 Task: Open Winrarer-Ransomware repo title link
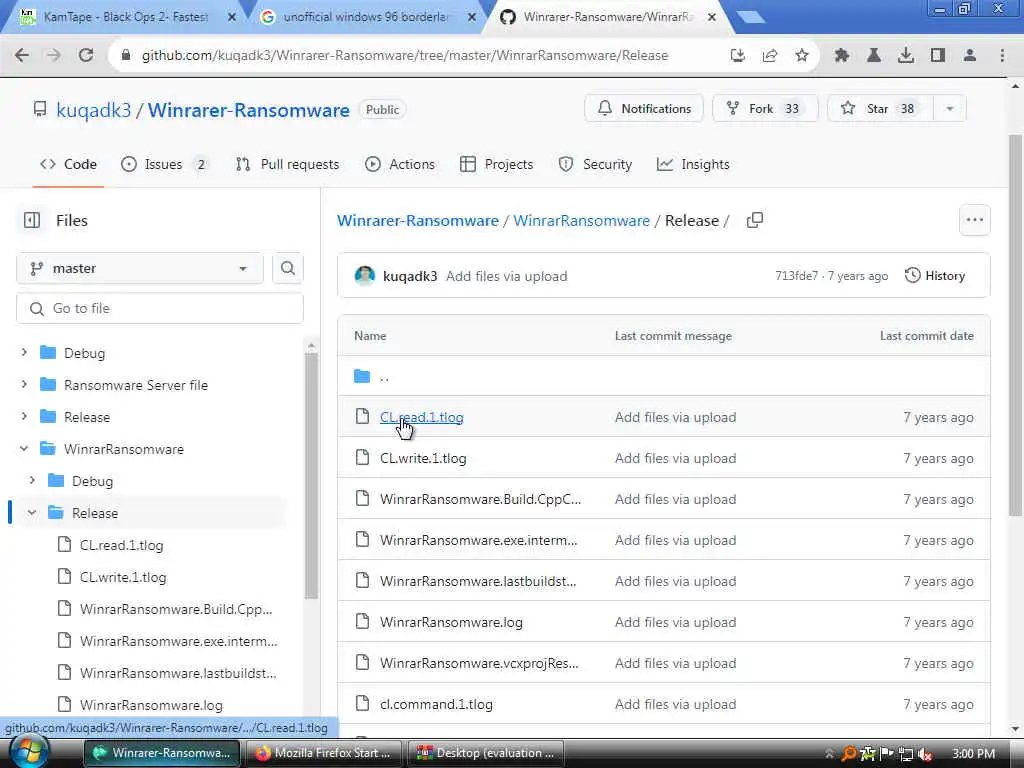(248, 110)
